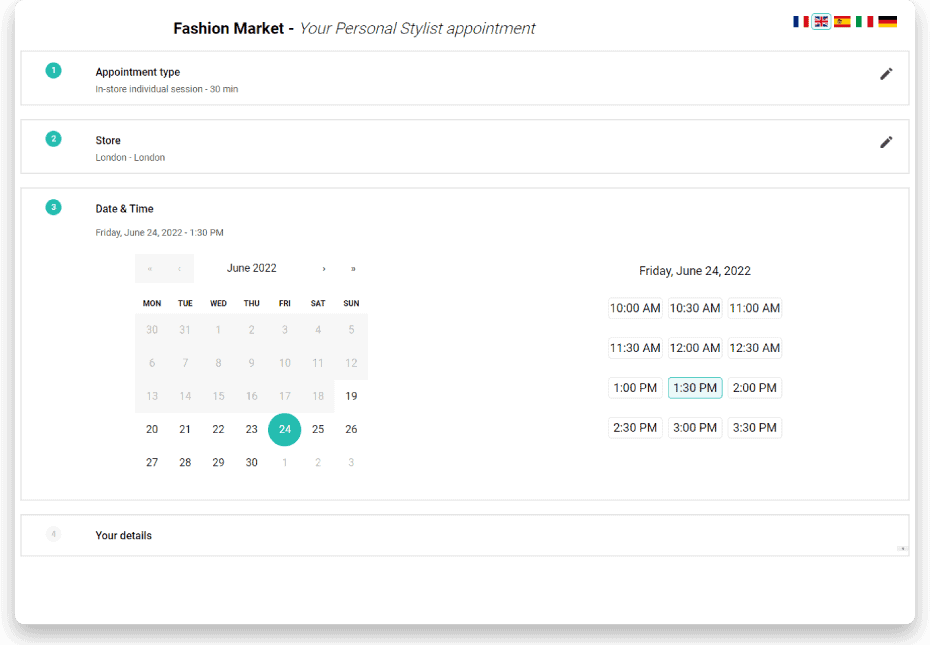Click the FRI weekday column header
Viewport: 930px width, 645px height.
(285, 303)
